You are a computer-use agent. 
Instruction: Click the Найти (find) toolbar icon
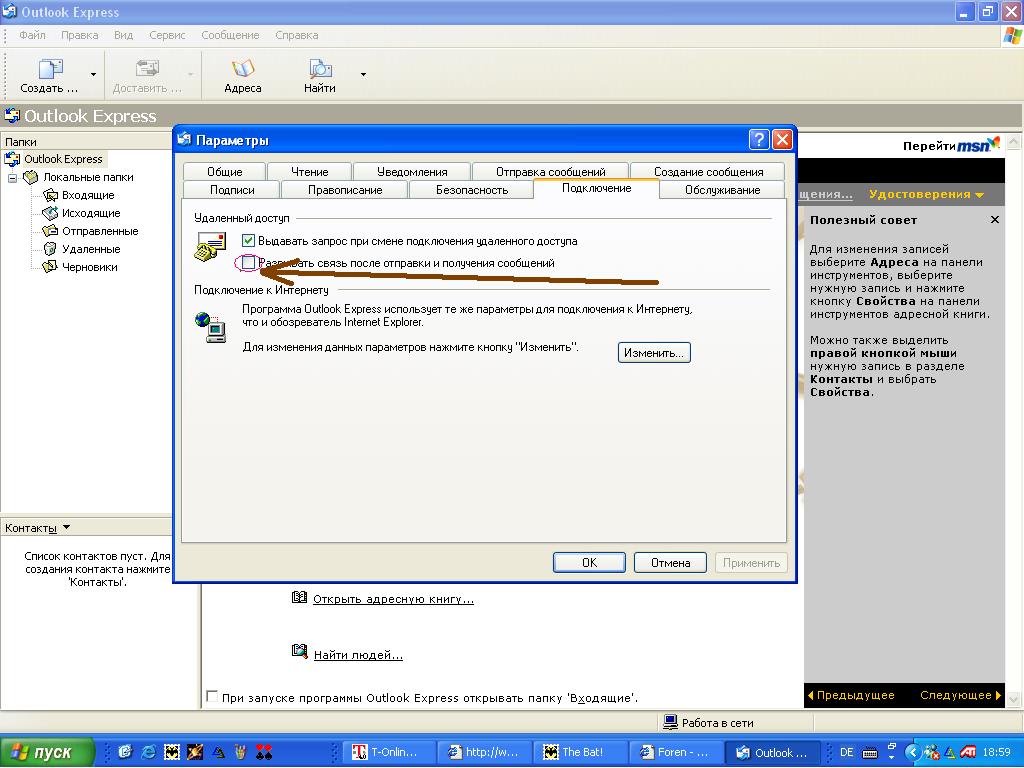point(320,69)
